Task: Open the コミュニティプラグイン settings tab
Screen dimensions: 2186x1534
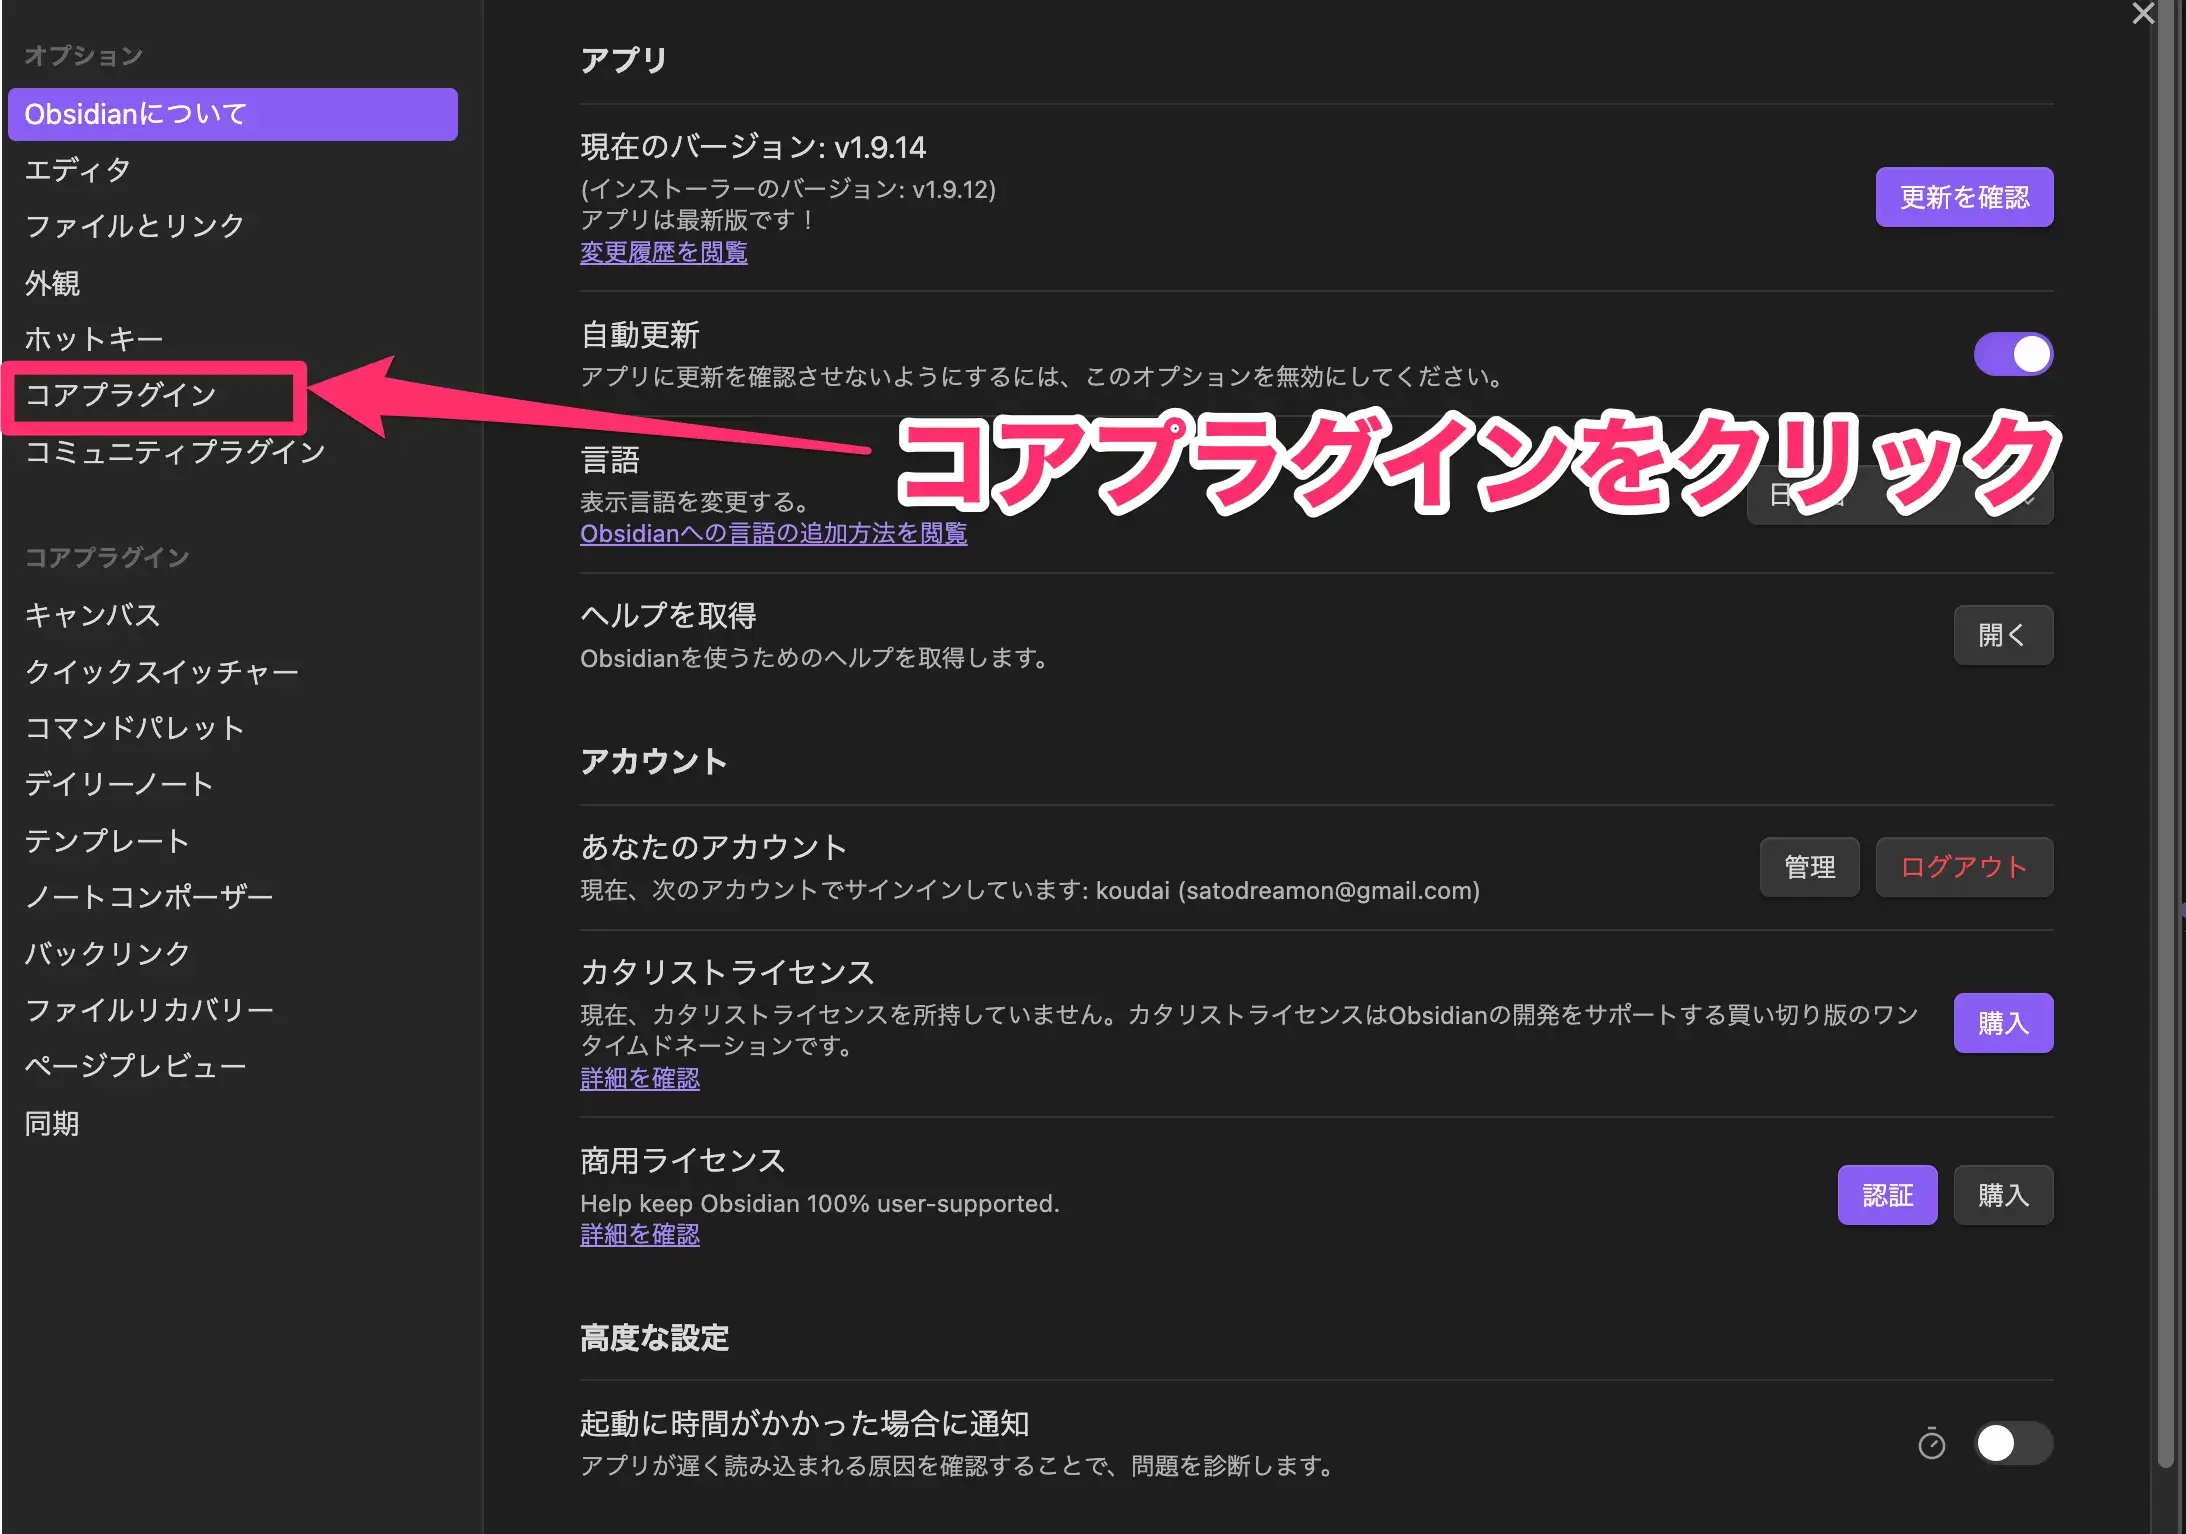Action: tap(233, 452)
